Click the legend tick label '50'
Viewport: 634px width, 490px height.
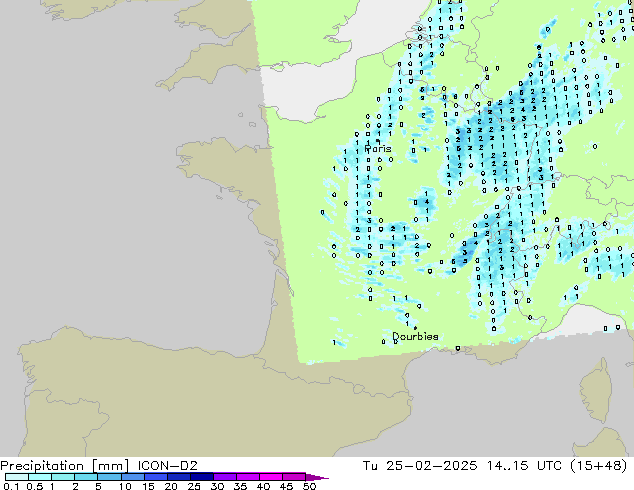[309, 486]
